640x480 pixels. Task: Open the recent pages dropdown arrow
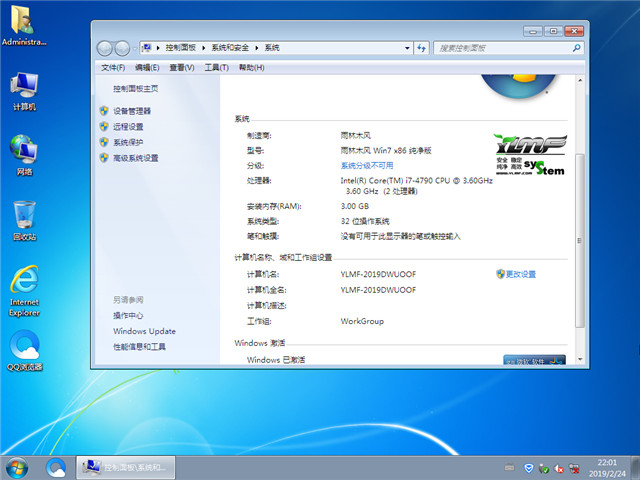click(x=134, y=49)
